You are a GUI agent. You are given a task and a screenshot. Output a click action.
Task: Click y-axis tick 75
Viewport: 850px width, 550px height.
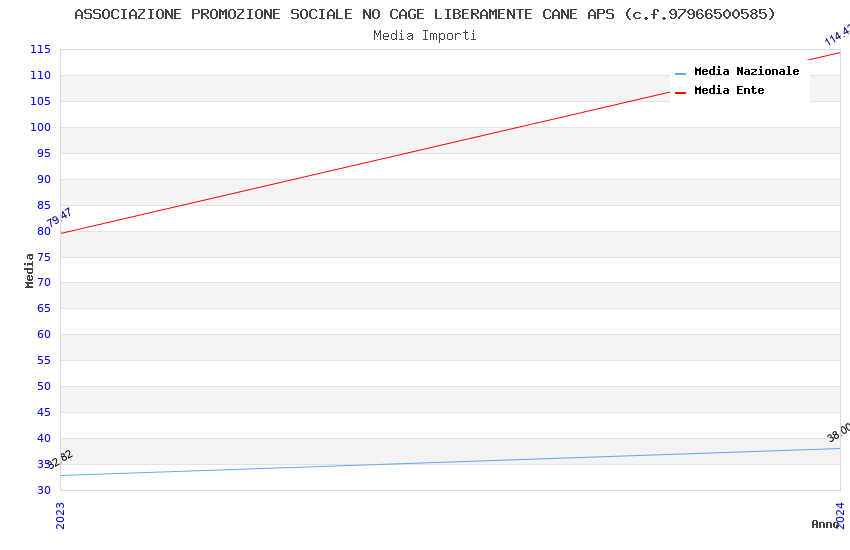point(44,257)
